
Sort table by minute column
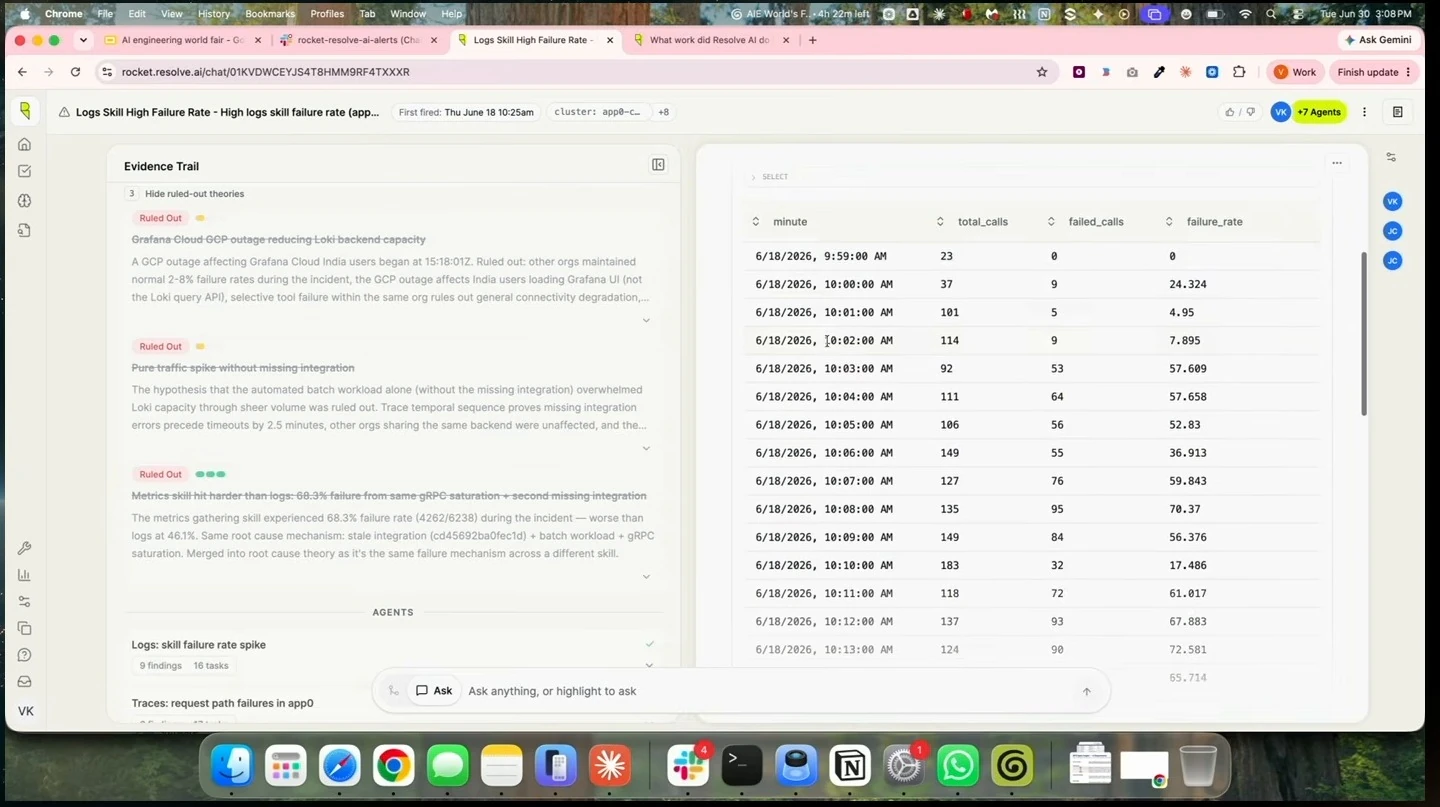(756, 222)
